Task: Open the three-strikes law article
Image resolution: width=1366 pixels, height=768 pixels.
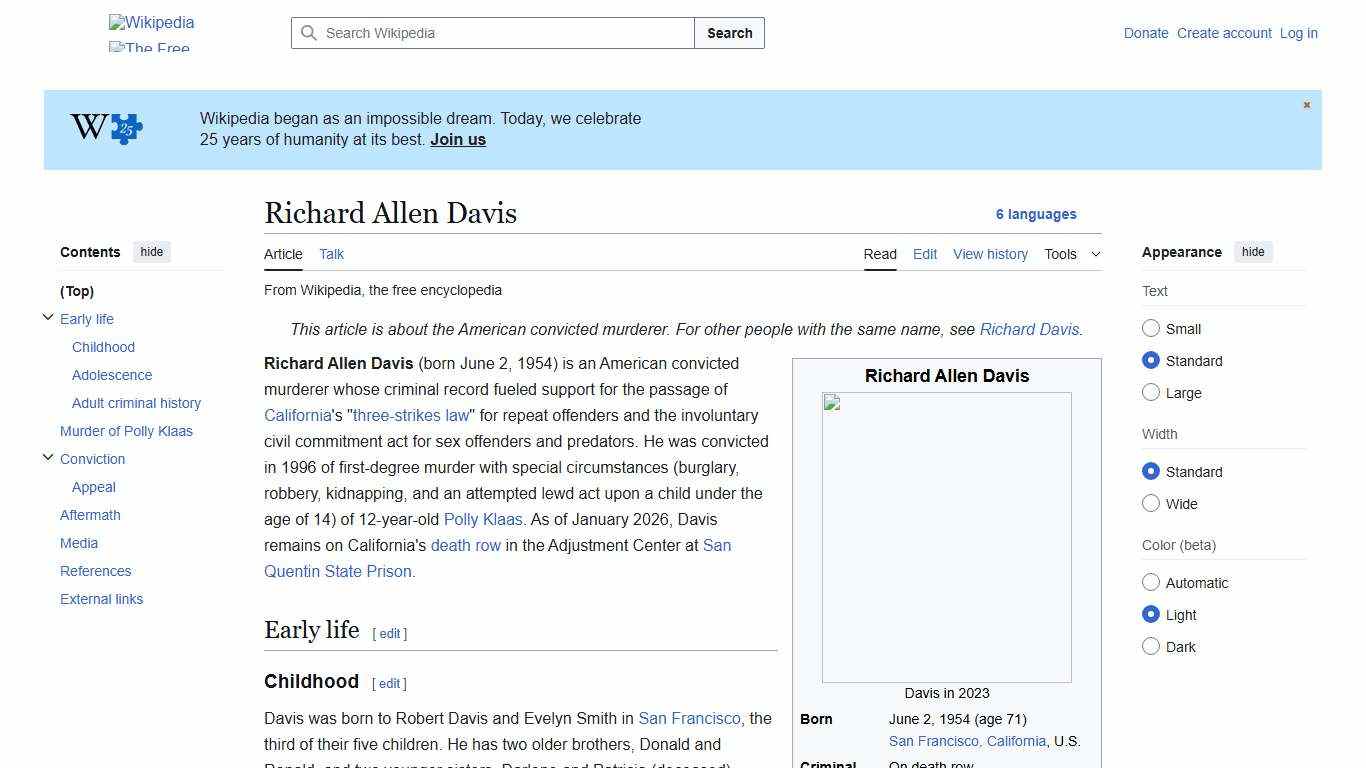Action: [x=410, y=415]
